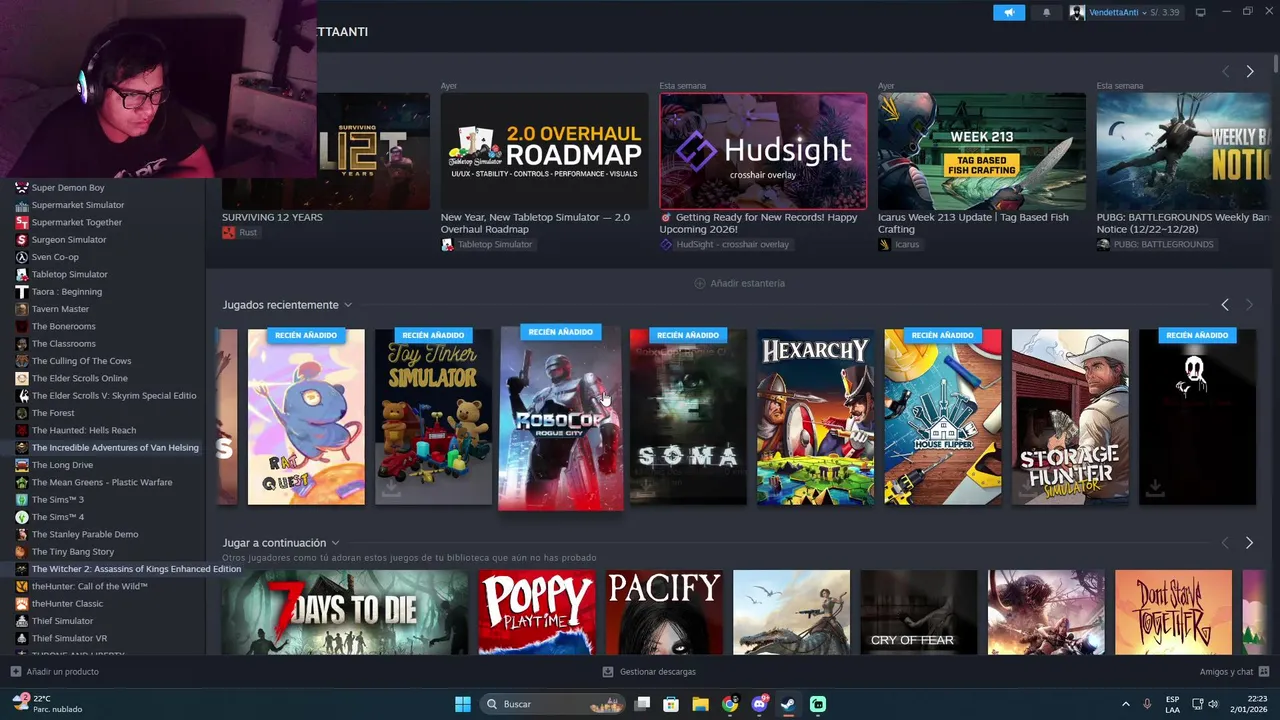Click the Skyrim Special Edition list icon
This screenshot has height=720, width=1280.
(22, 395)
